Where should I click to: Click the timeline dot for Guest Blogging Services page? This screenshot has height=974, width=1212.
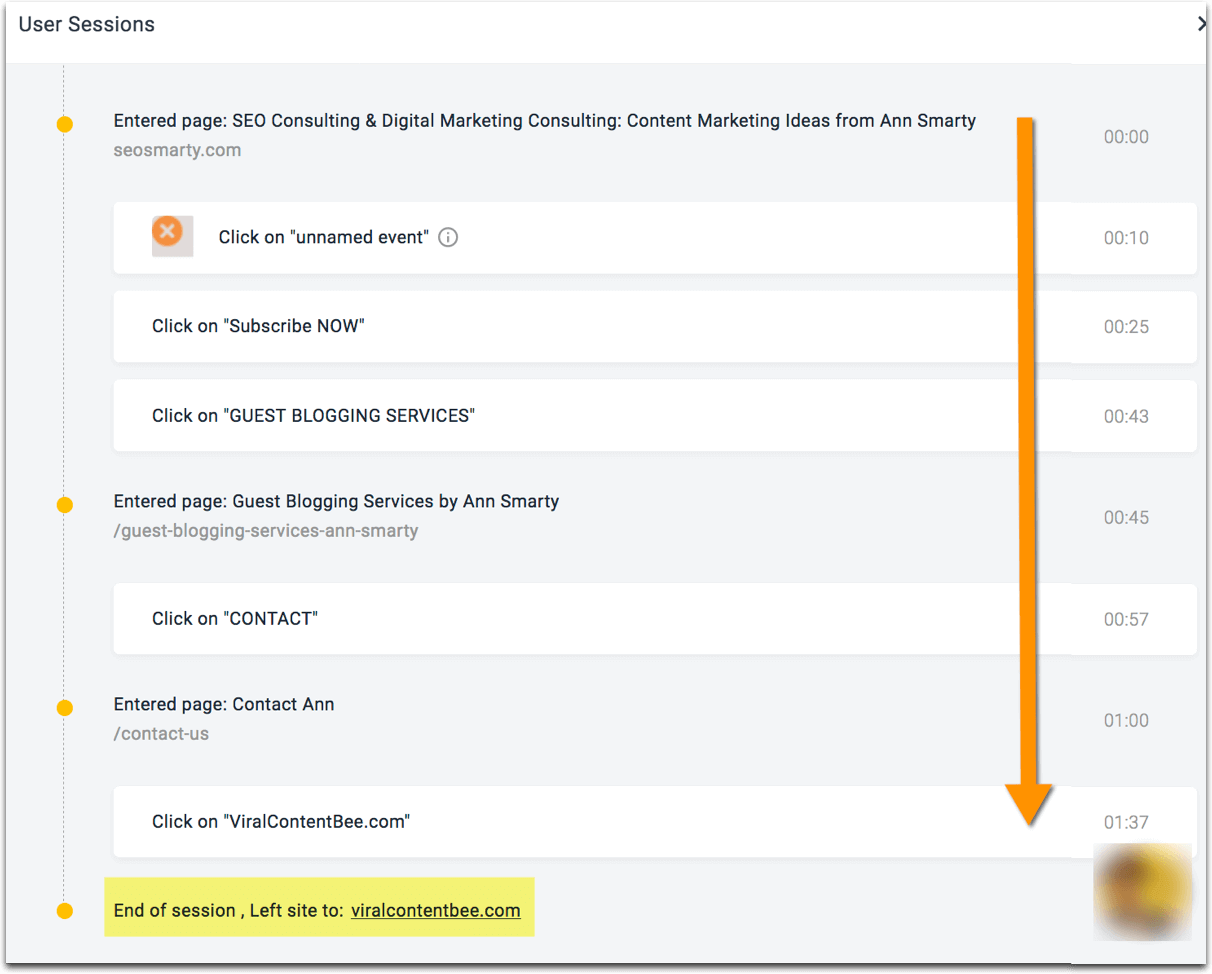click(65, 505)
